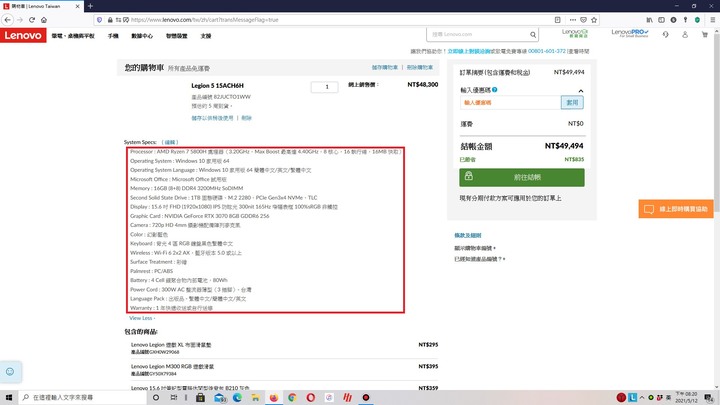Click the Legion 5 15ACH6H product title

pyautogui.click(x=217, y=85)
